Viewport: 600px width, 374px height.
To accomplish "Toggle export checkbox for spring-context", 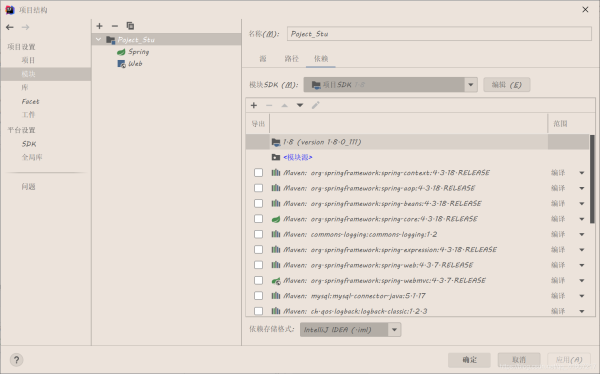I will click(258, 173).
